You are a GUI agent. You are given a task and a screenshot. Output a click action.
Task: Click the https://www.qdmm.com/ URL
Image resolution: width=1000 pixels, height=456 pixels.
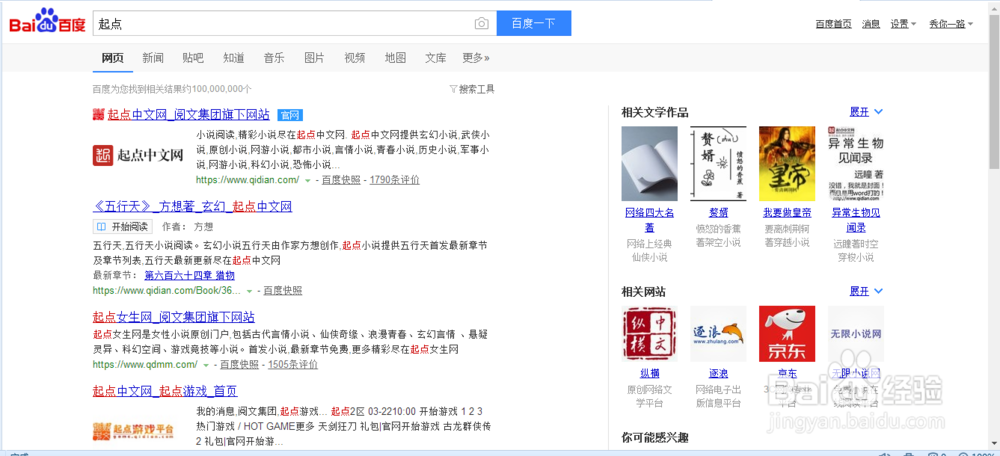(145, 365)
